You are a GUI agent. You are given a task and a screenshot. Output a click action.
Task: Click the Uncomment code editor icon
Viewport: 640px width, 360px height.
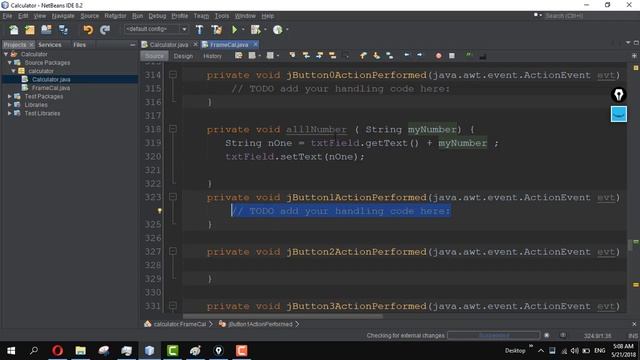[482, 56]
